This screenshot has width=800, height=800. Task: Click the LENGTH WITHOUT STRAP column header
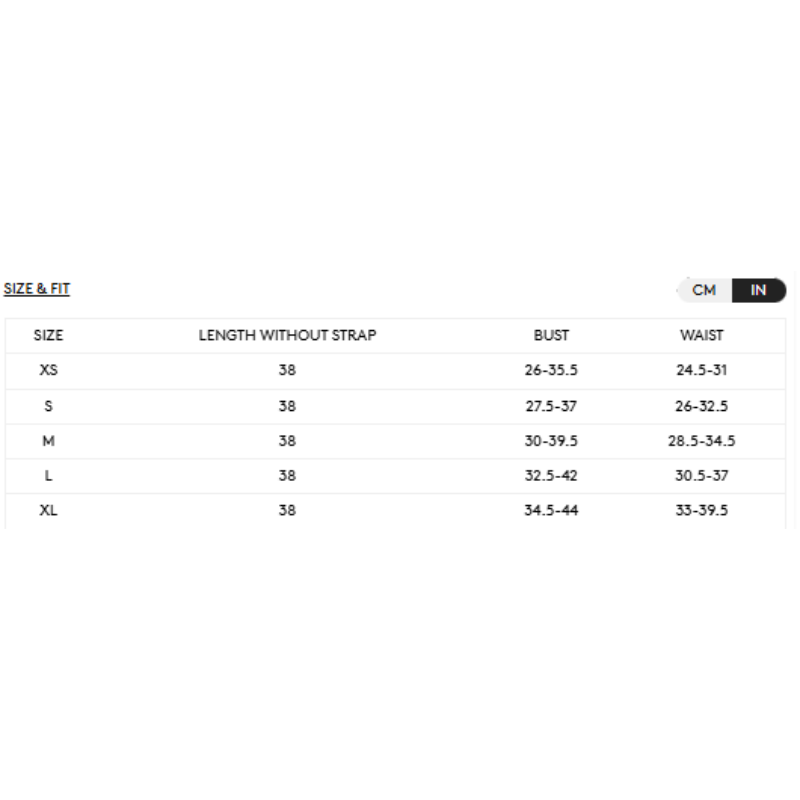pos(287,335)
